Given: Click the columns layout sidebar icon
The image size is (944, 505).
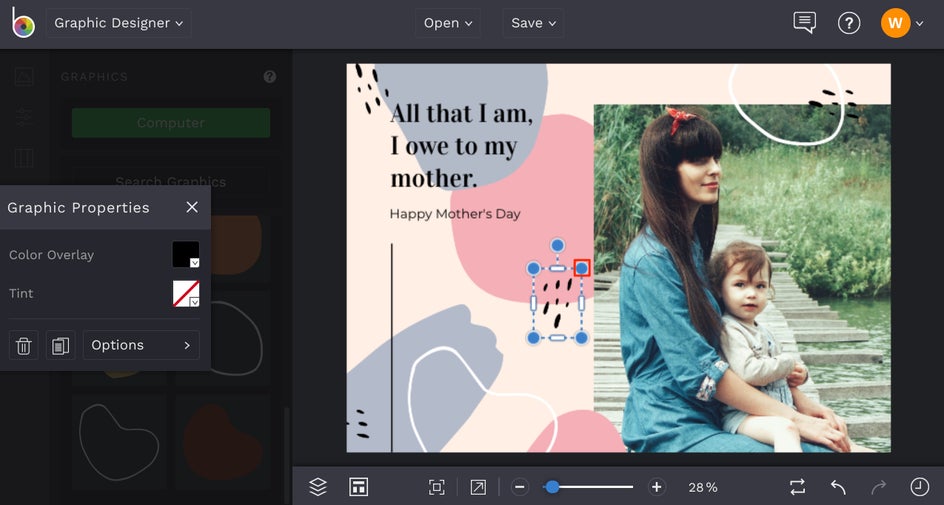Looking at the screenshot, I should 23,158.
